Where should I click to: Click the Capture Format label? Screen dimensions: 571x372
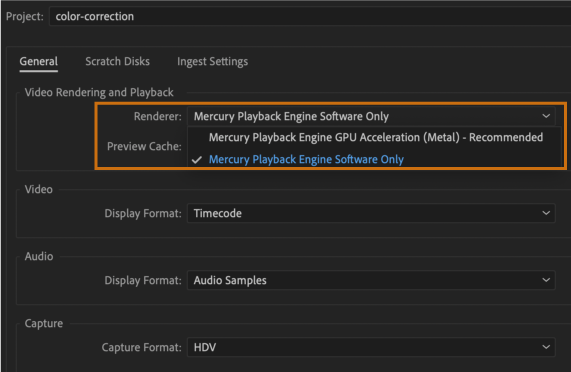[x=142, y=347]
